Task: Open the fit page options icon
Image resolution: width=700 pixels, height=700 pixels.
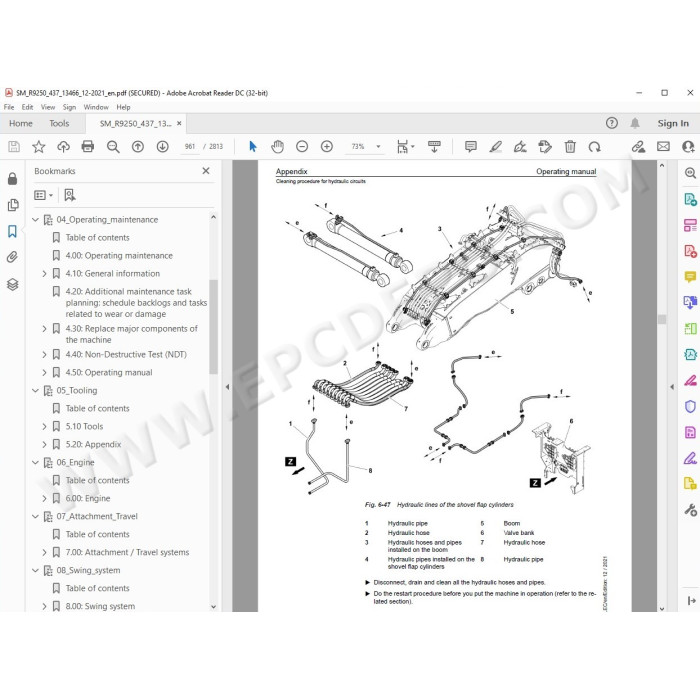Action: (405, 146)
